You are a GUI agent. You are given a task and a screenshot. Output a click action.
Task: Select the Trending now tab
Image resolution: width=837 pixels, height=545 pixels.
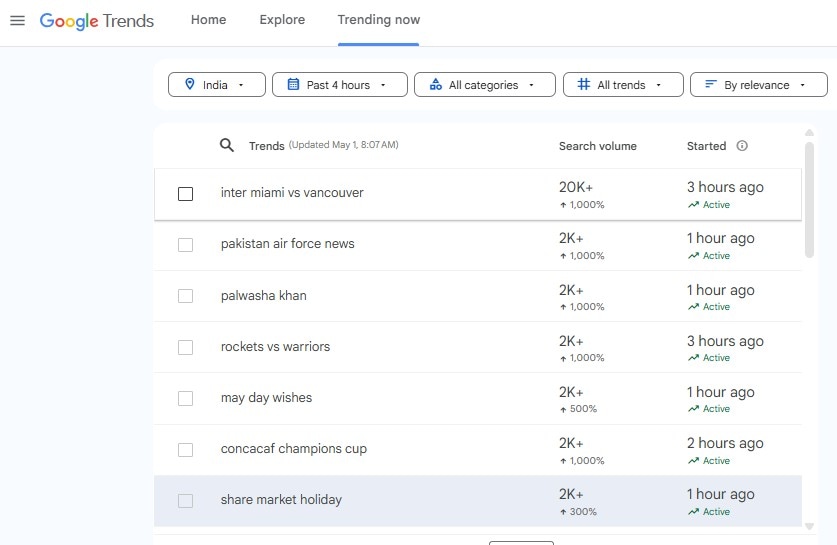pyautogui.click(x=378, y=20)
